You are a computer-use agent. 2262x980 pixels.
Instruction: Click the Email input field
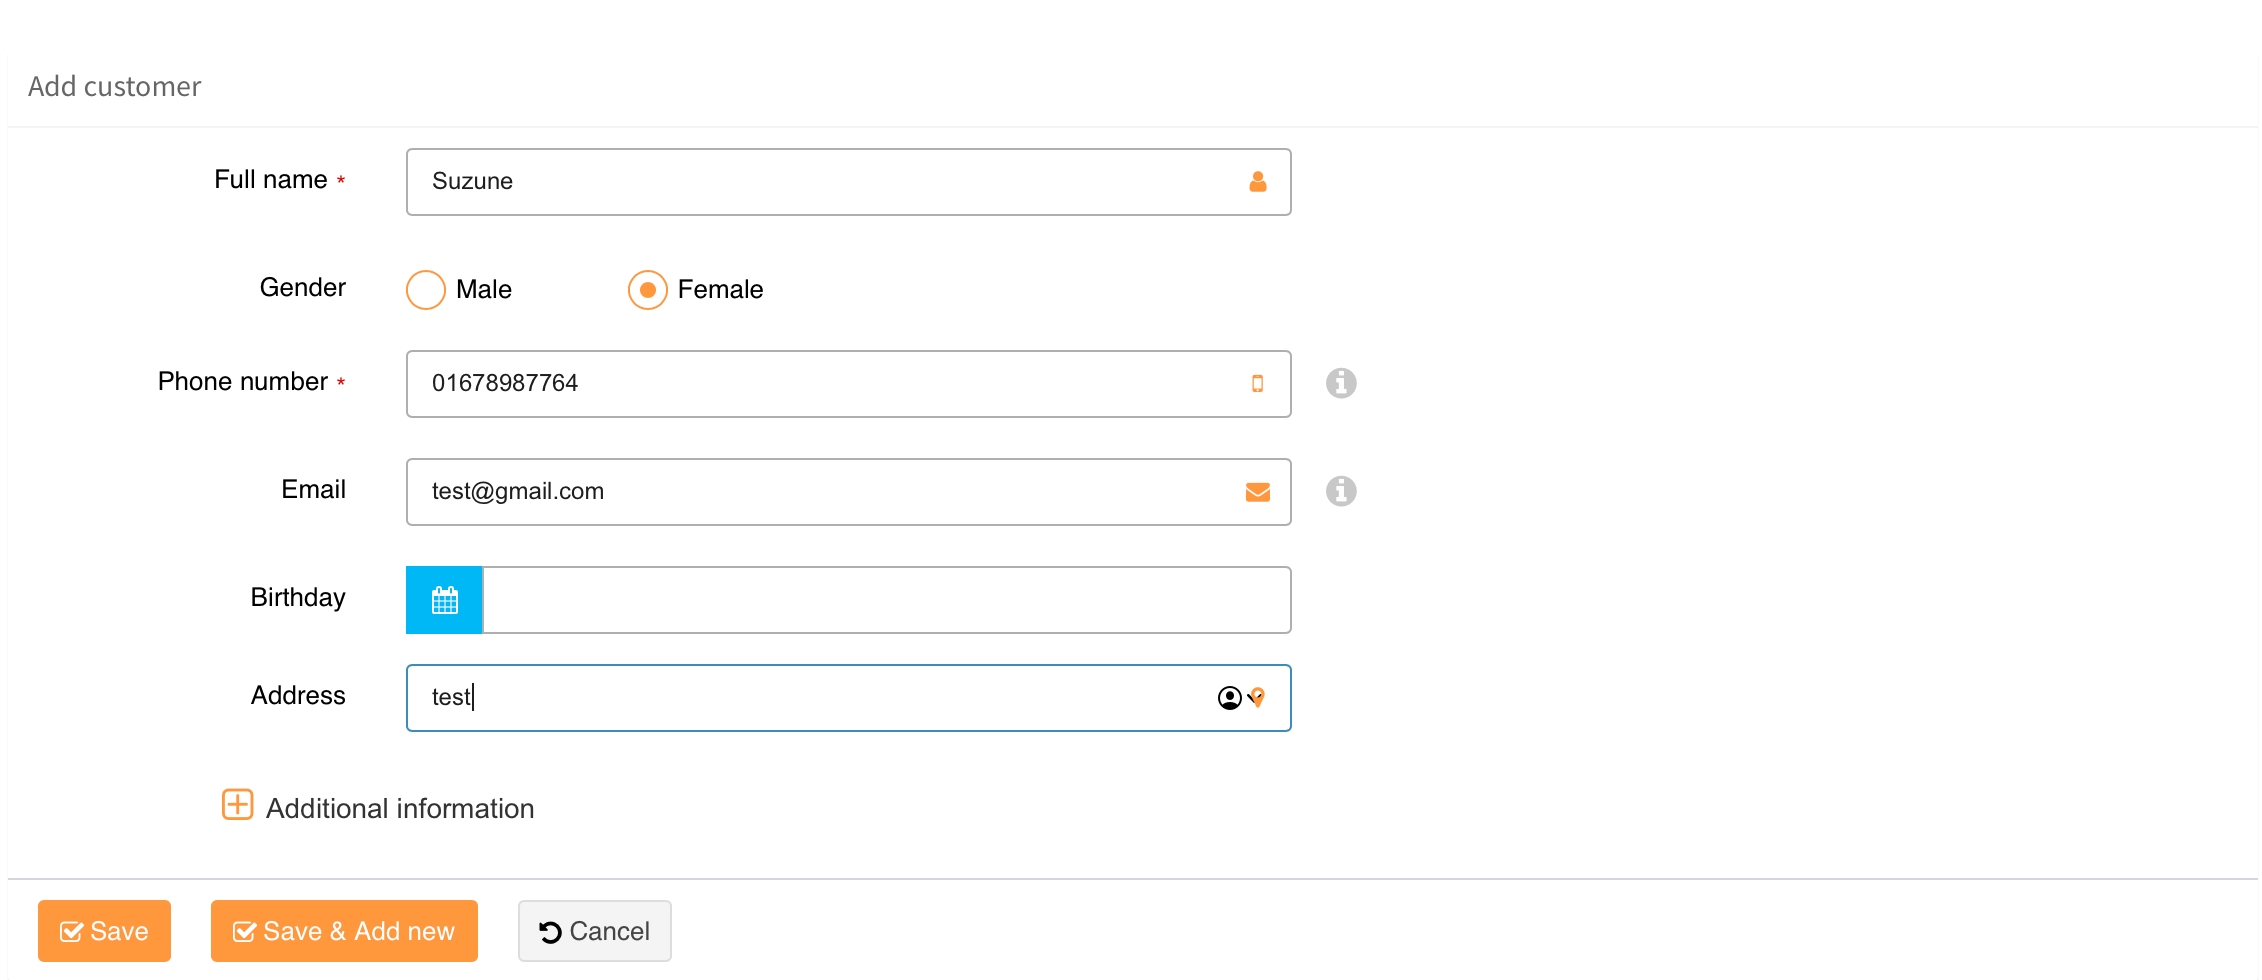click(820, 492)
